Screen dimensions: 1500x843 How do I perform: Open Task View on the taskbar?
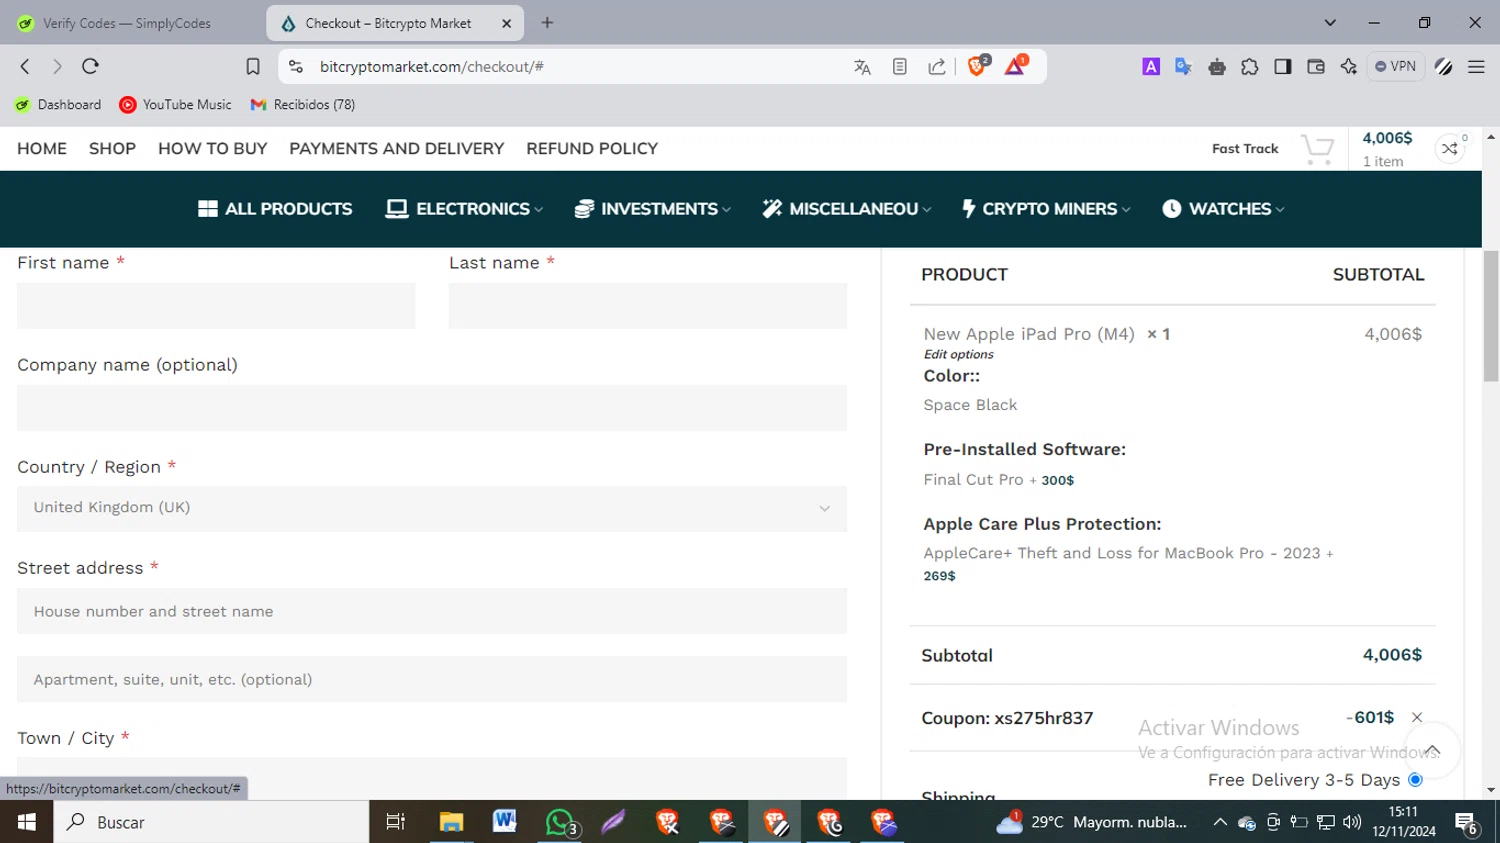point(396,822)
